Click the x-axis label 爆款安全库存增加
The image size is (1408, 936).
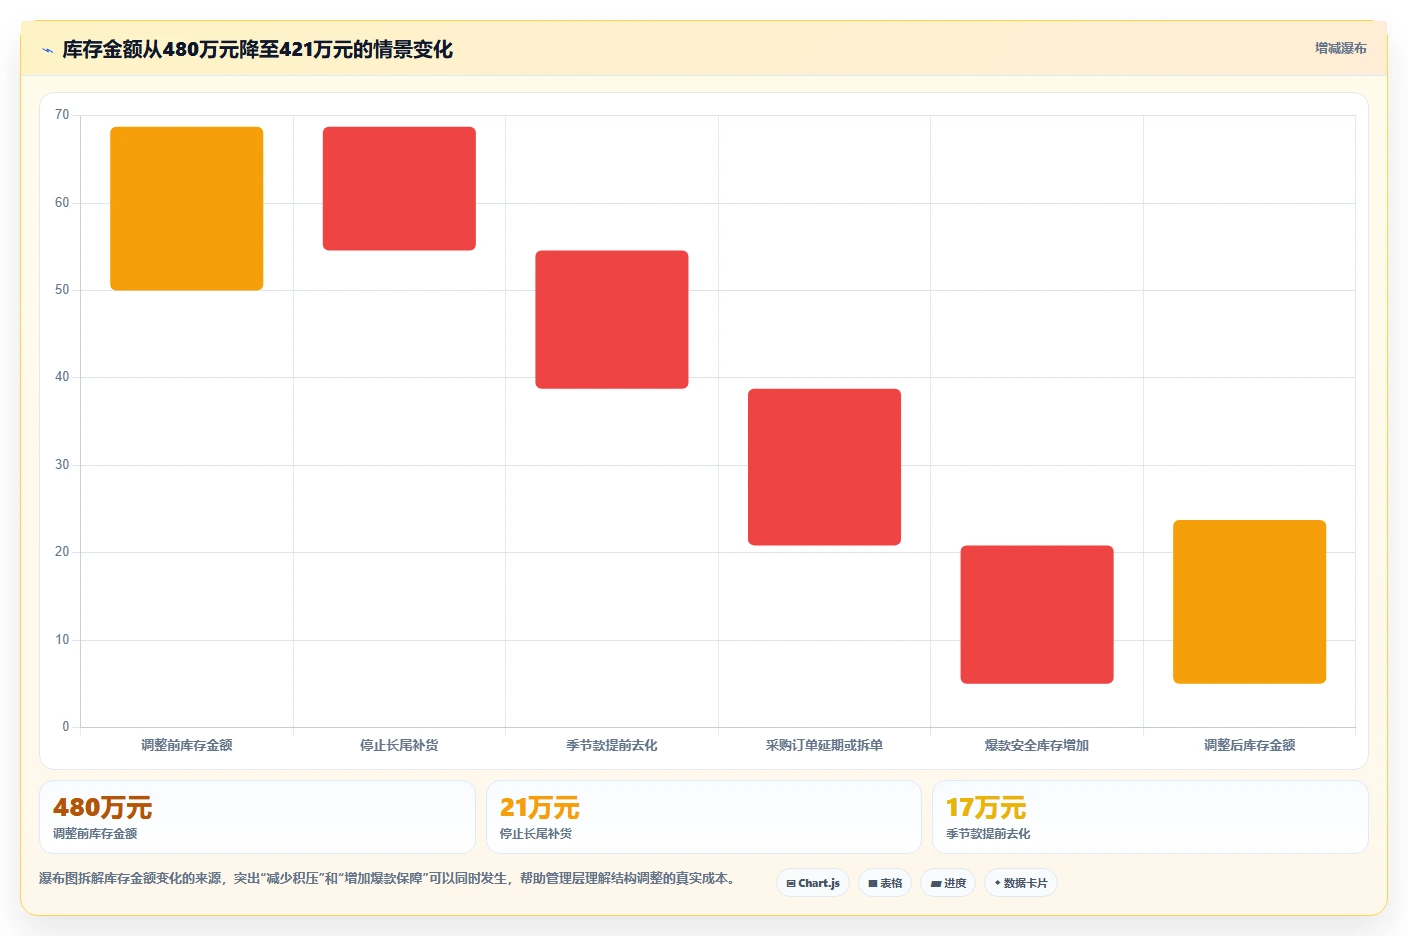(x=1037, y=745)
